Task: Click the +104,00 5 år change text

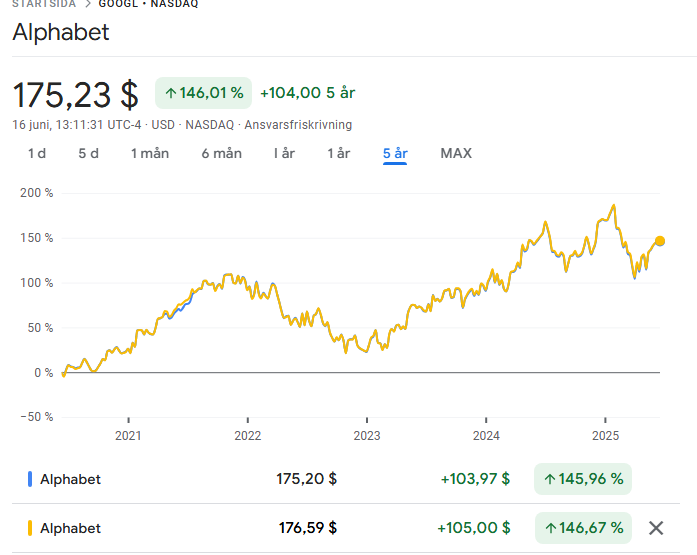Action: click(x=308, y=93)
